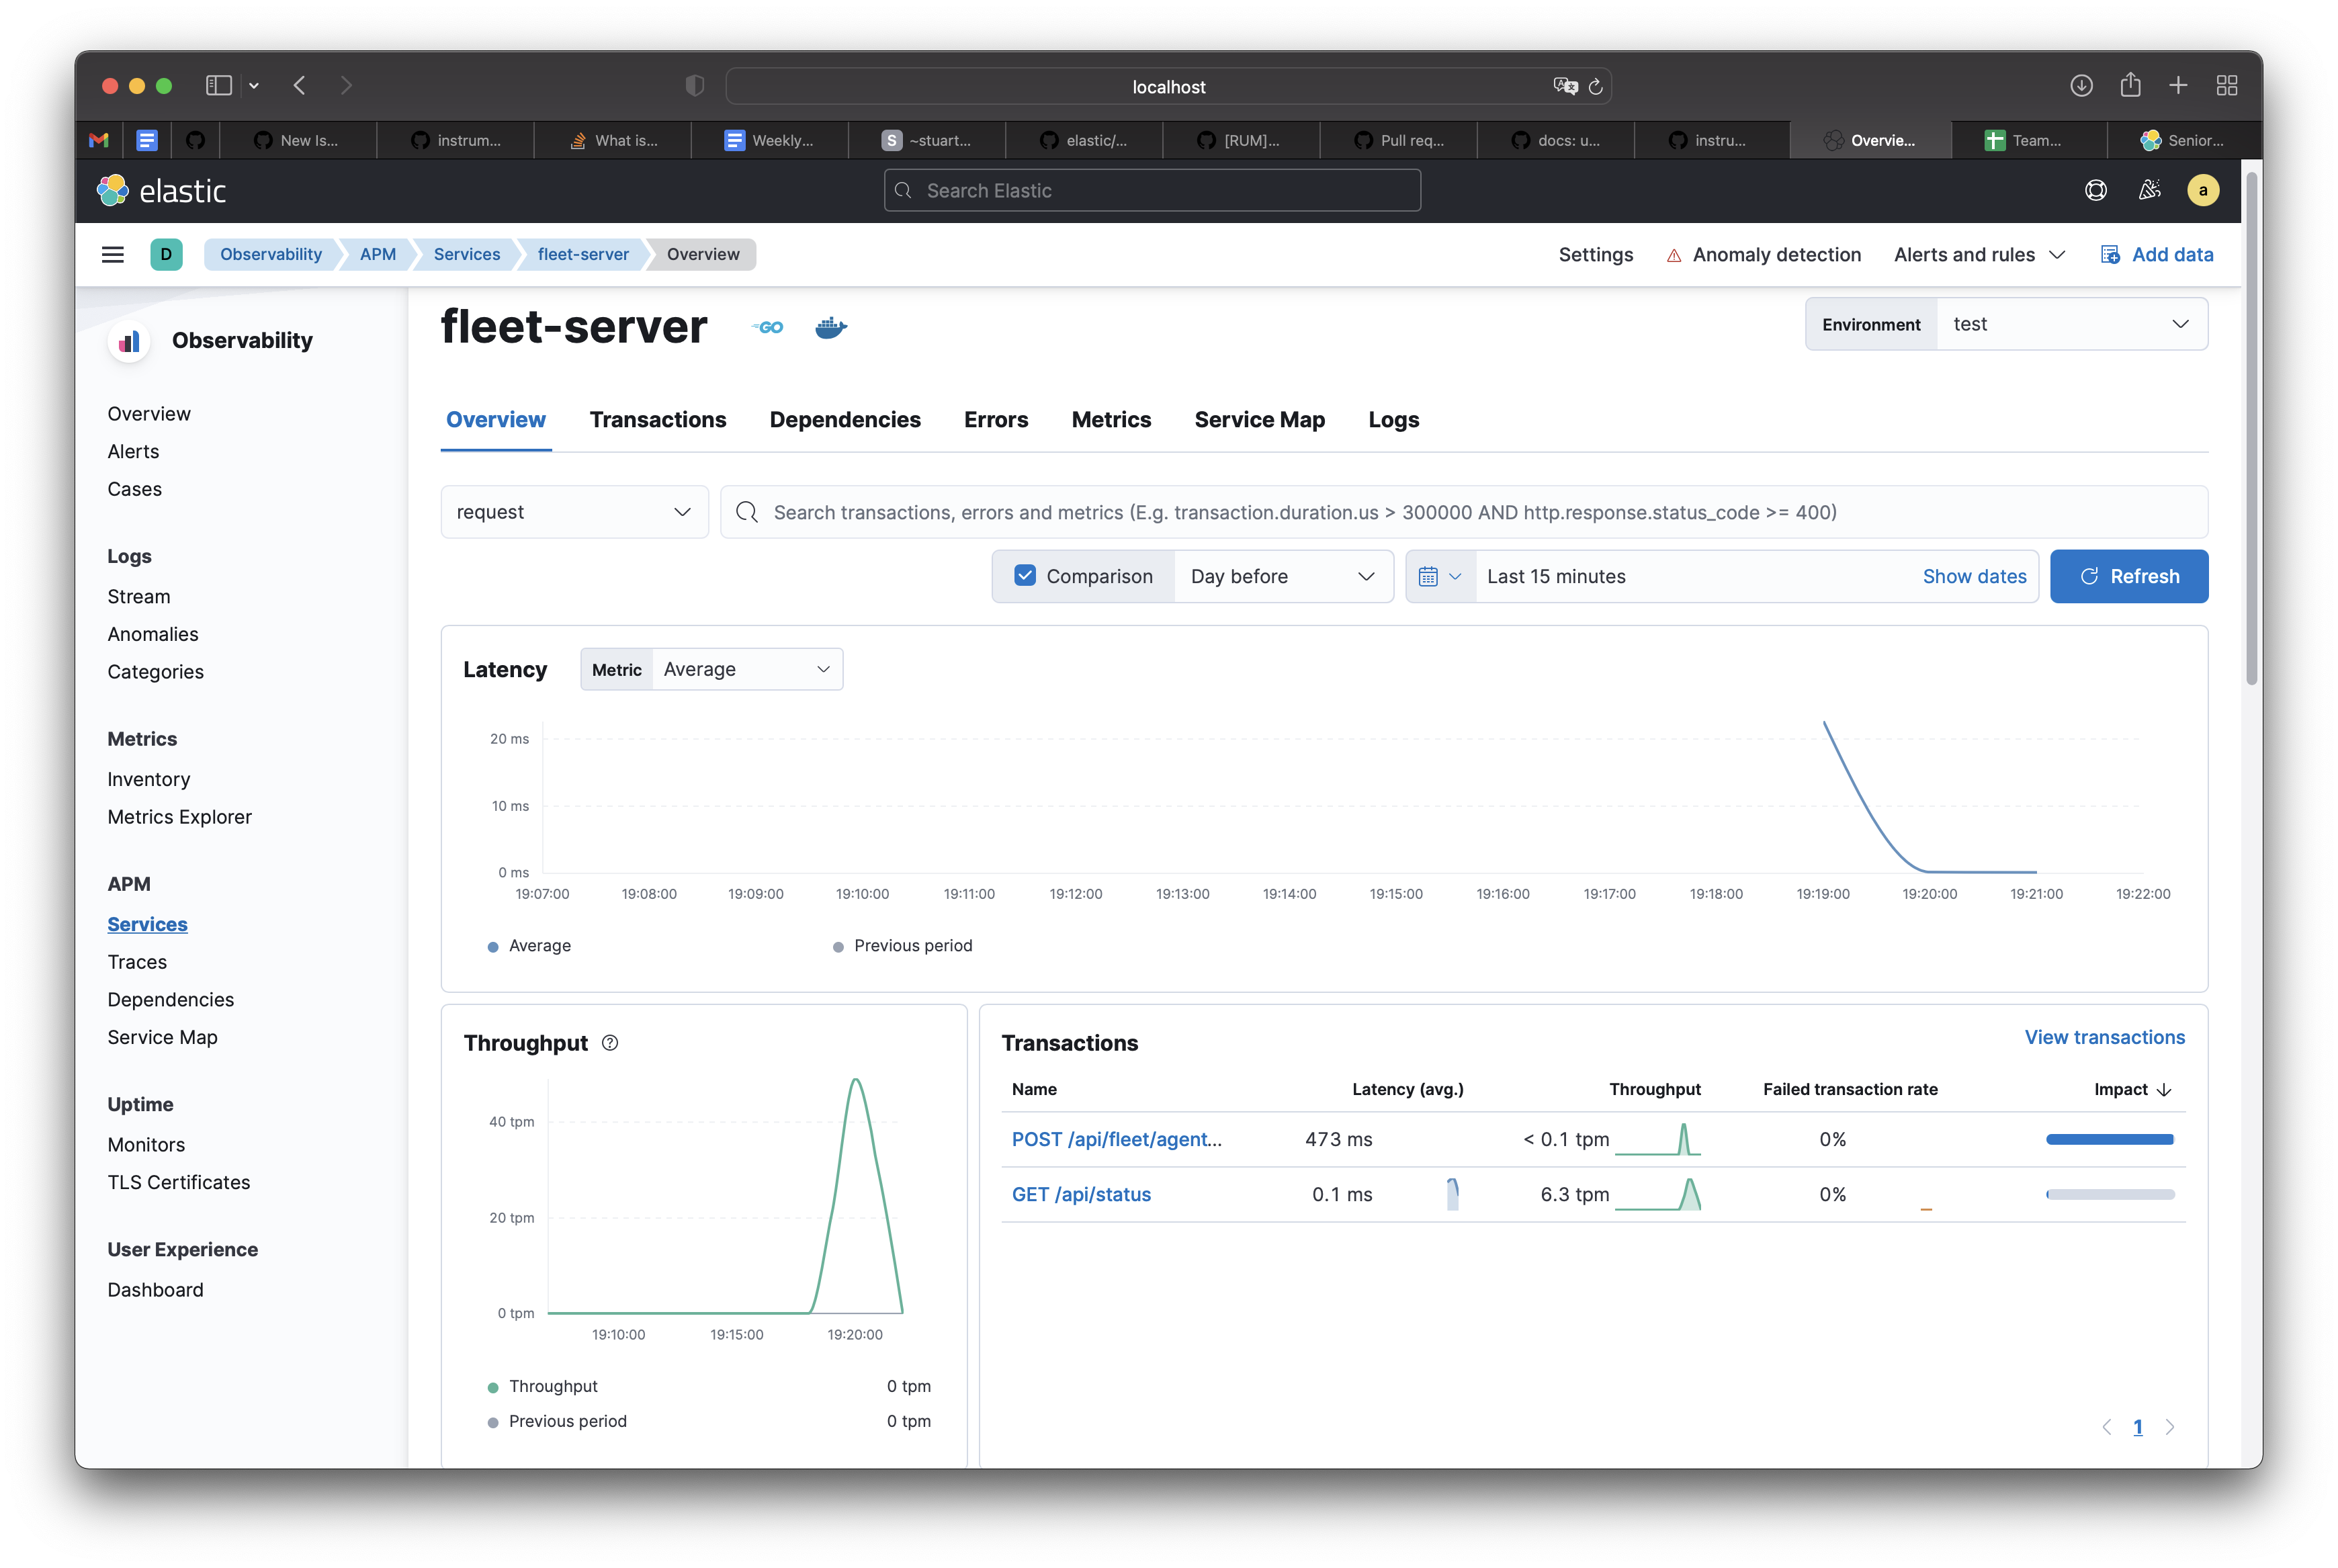The image size is (2338, 1568).
Task: Open the hamburger navigation menu icon
Action: click(113, 254)
